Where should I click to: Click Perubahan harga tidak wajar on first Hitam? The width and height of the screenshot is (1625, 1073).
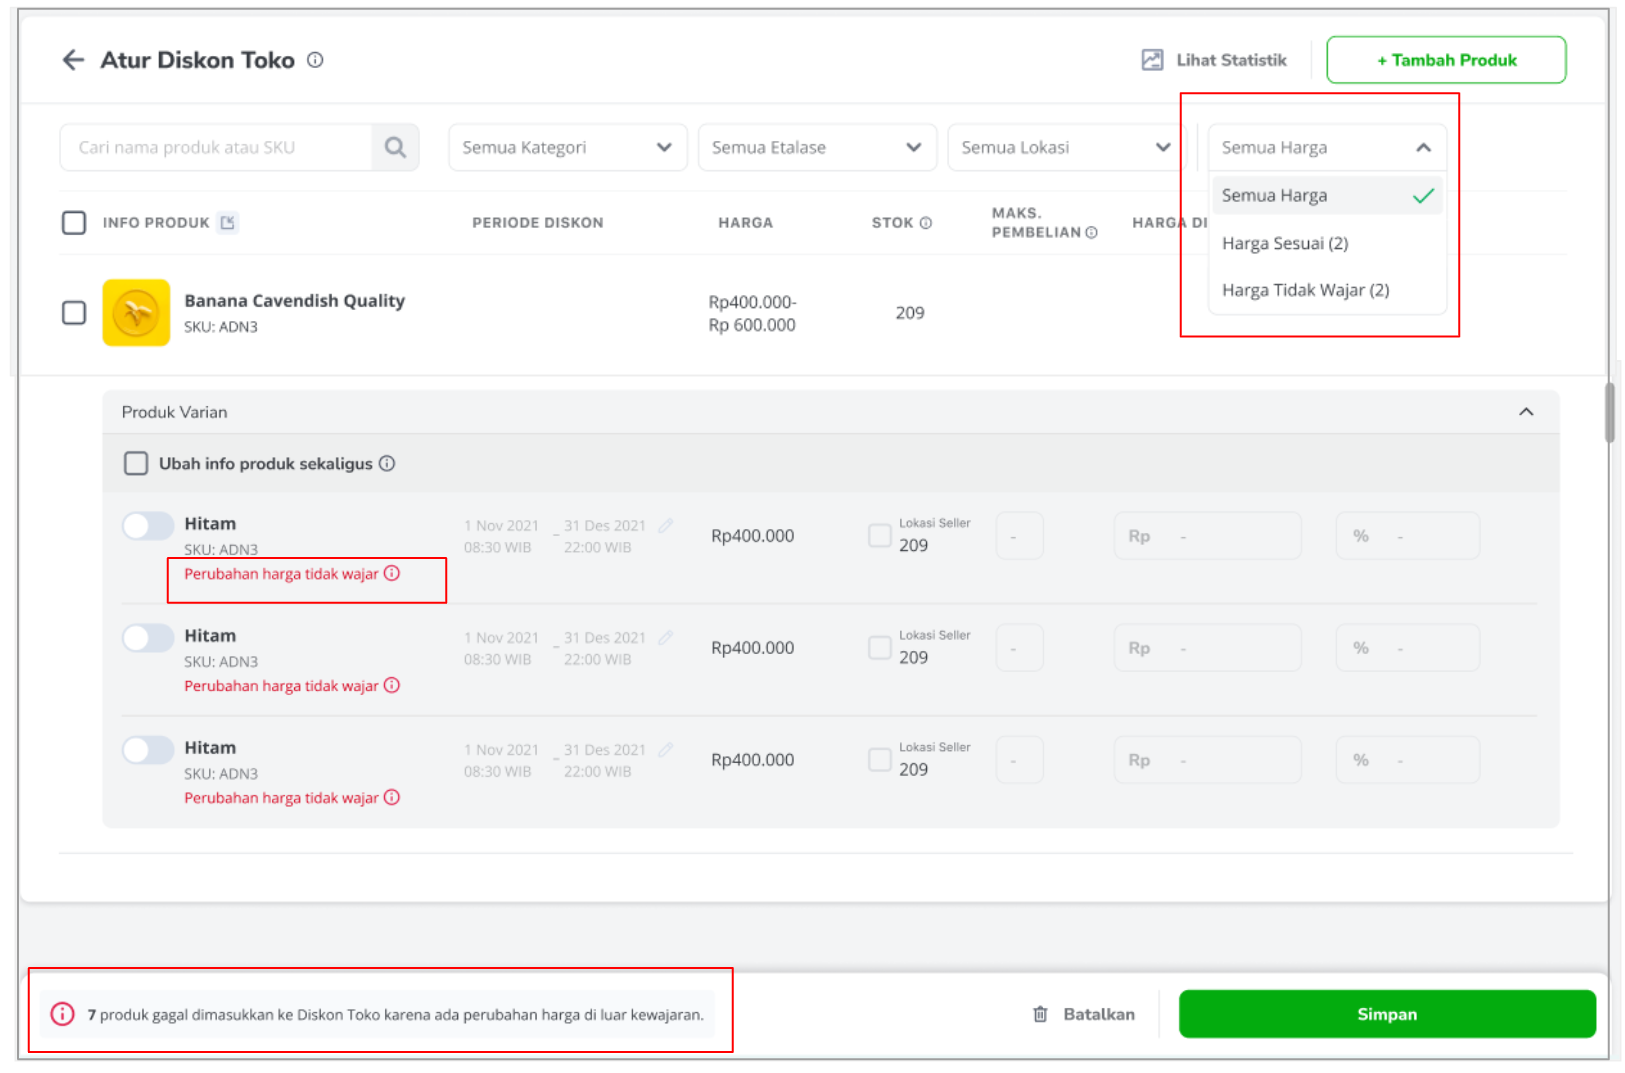pos(281,574)
